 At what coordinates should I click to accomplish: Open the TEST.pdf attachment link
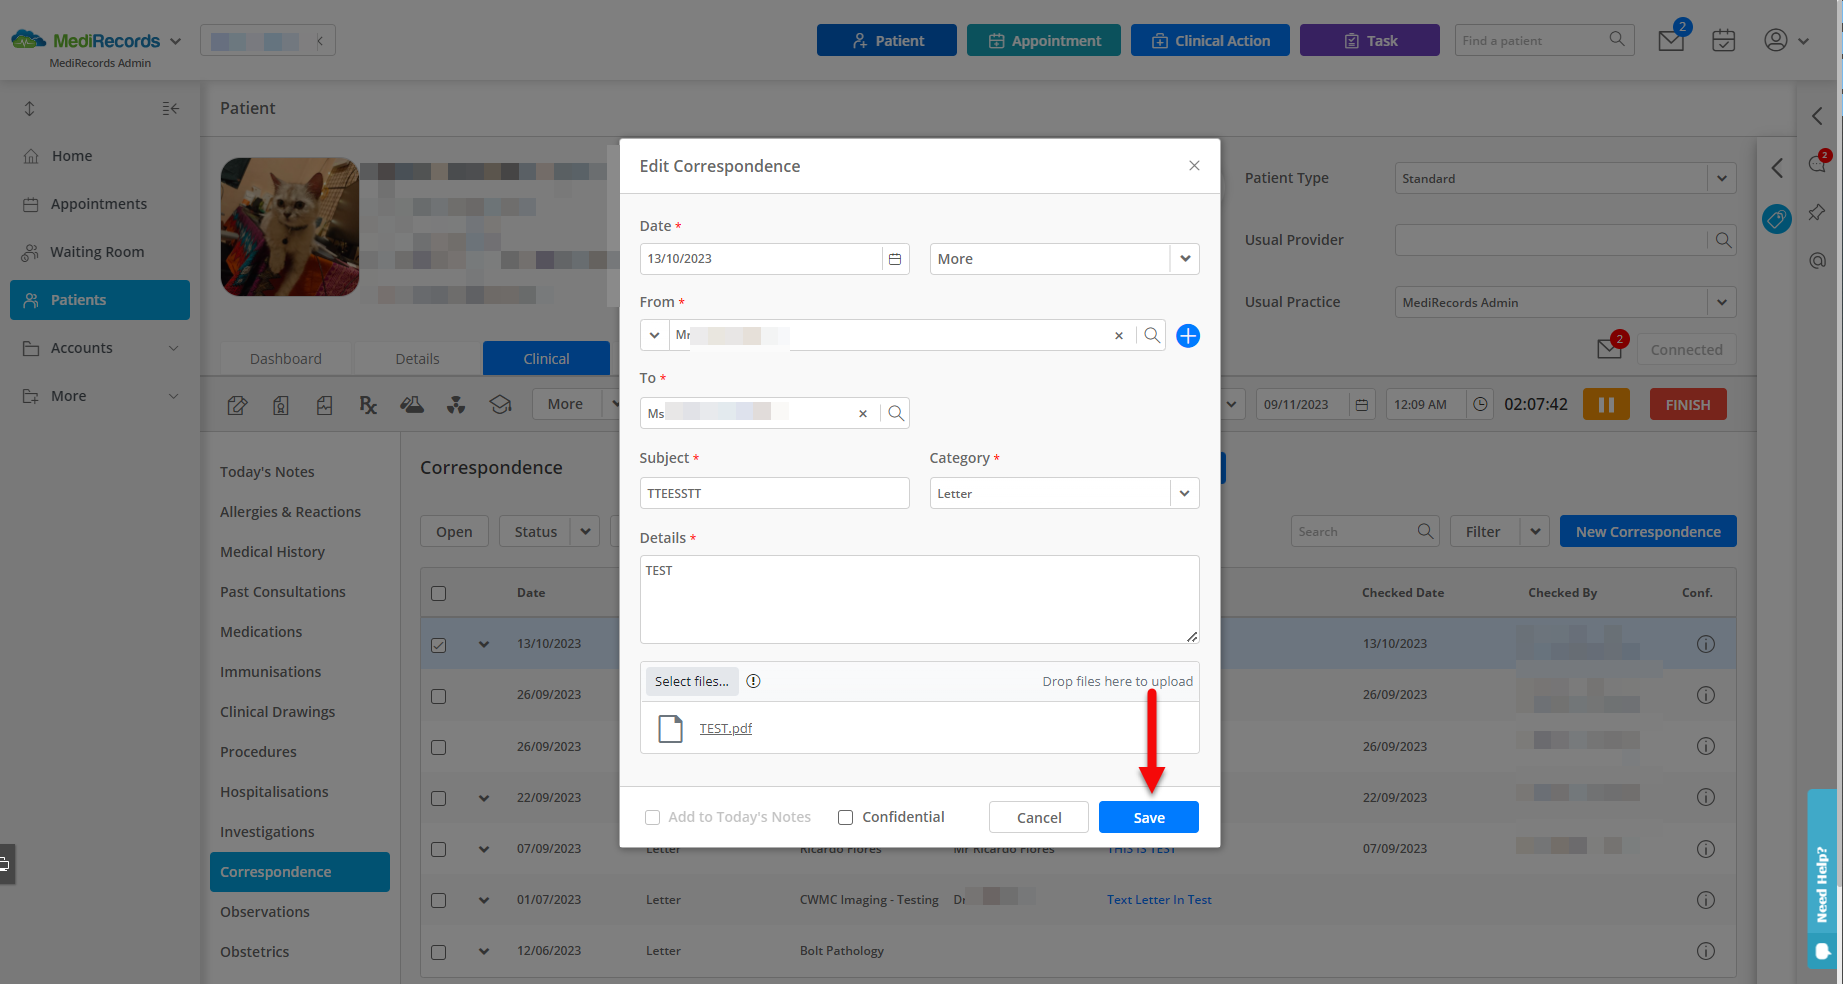725,729
